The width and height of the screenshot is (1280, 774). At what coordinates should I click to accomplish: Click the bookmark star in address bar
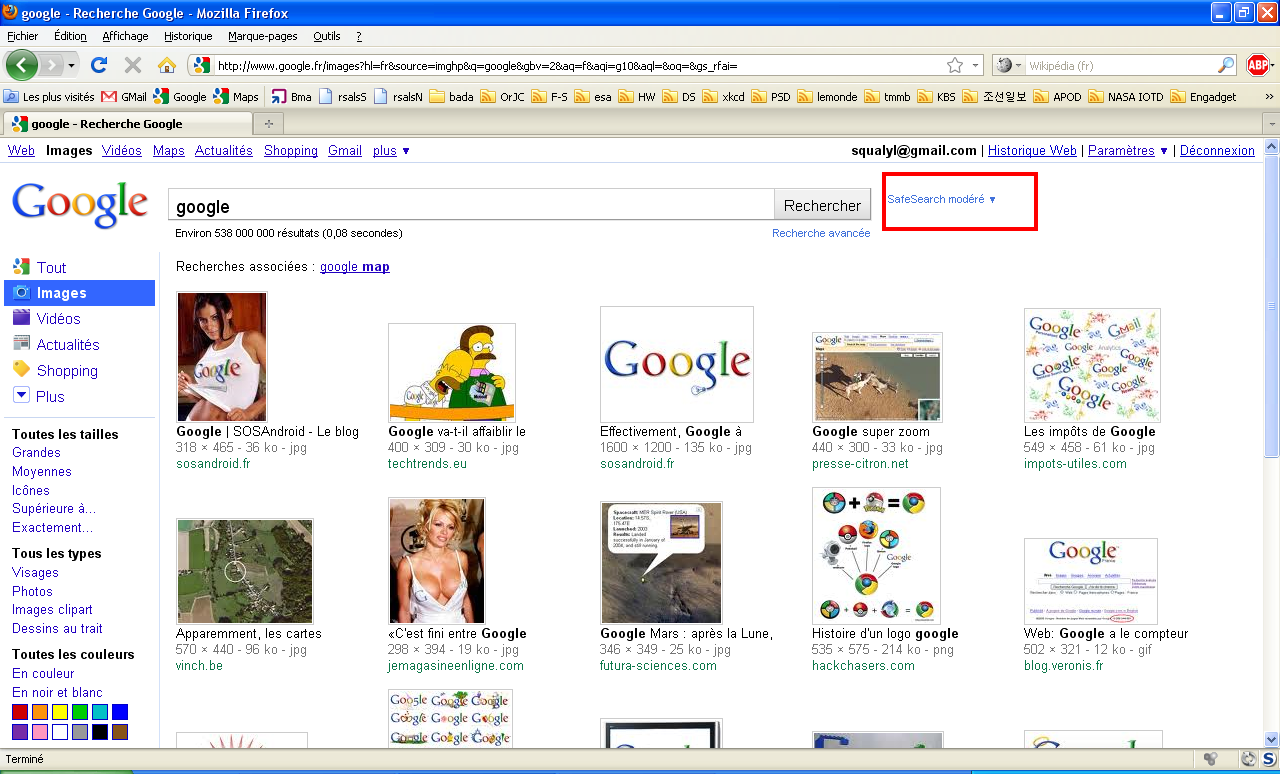click(955, 65)
